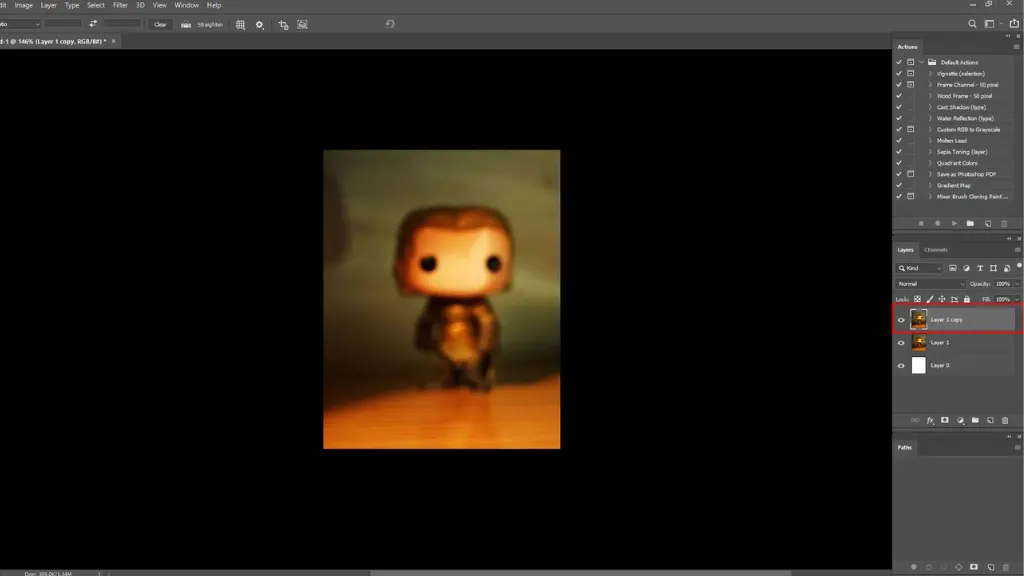
Task: Hide Layer 0 with eye icon
Action: coord(901,366)
